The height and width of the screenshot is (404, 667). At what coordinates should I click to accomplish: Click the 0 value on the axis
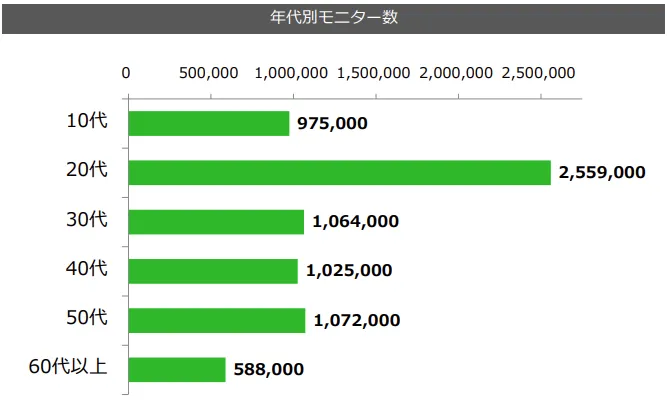[x=126, y=73]
